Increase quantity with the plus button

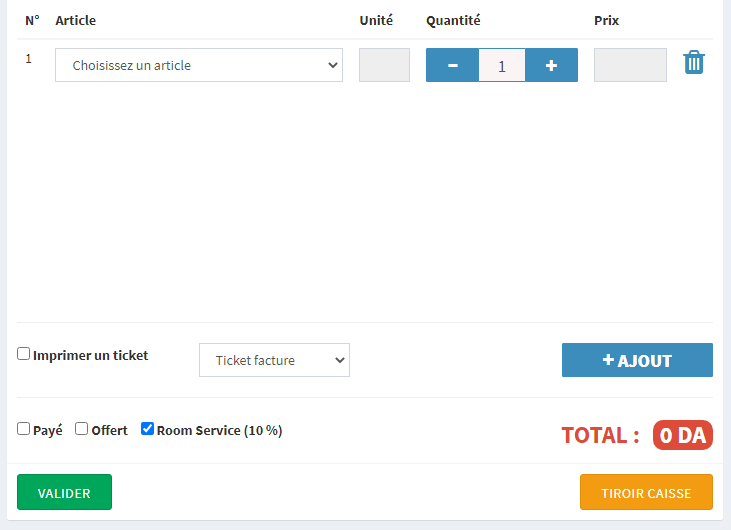tap(551, 65)
